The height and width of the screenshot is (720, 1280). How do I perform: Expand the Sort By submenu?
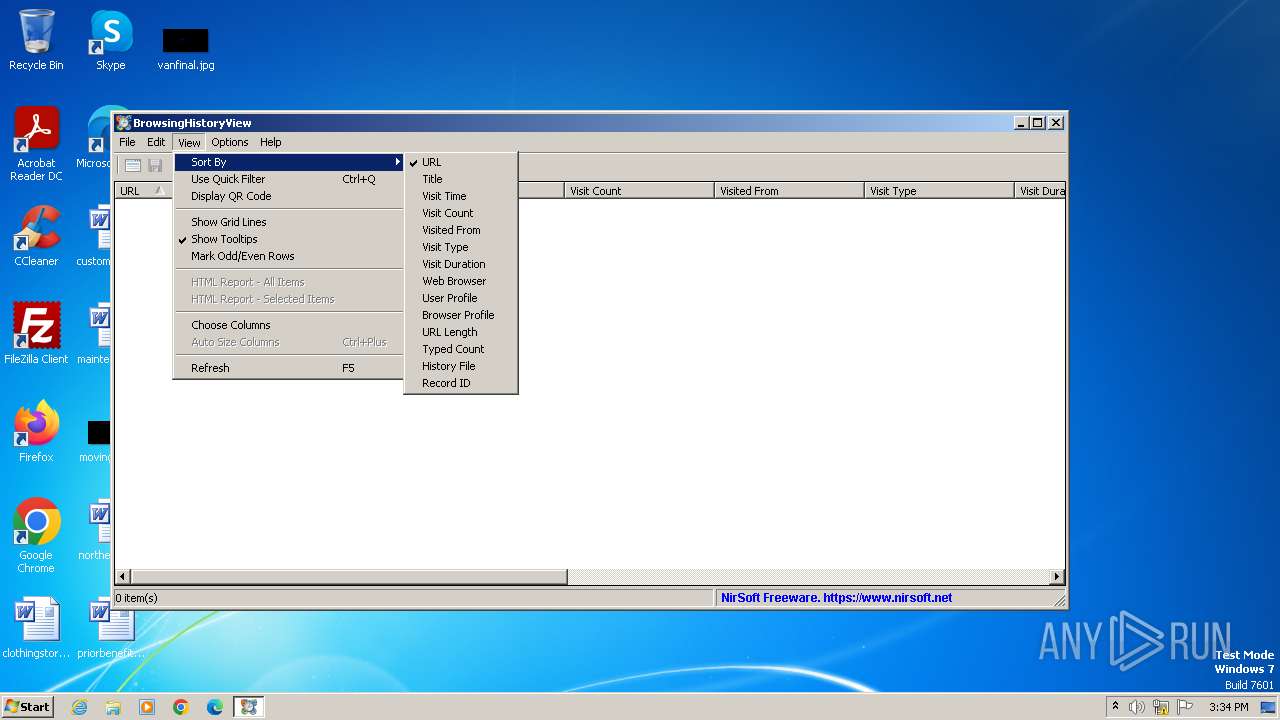click(x=289, y=162)
